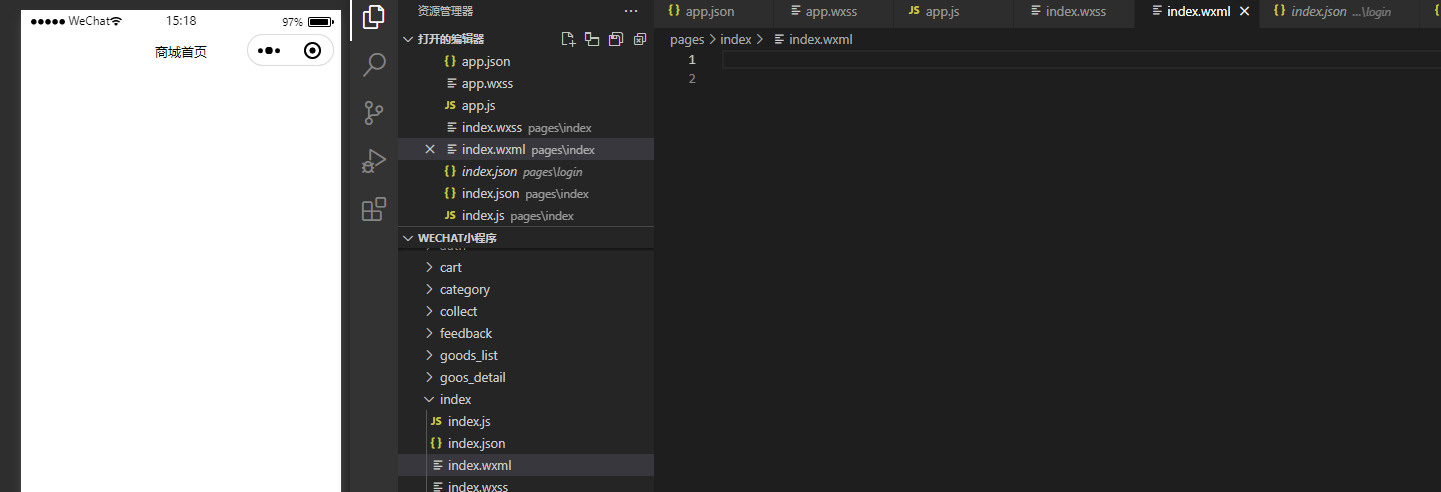Click index.wxml in the breadcrumb

coord(813,39)
